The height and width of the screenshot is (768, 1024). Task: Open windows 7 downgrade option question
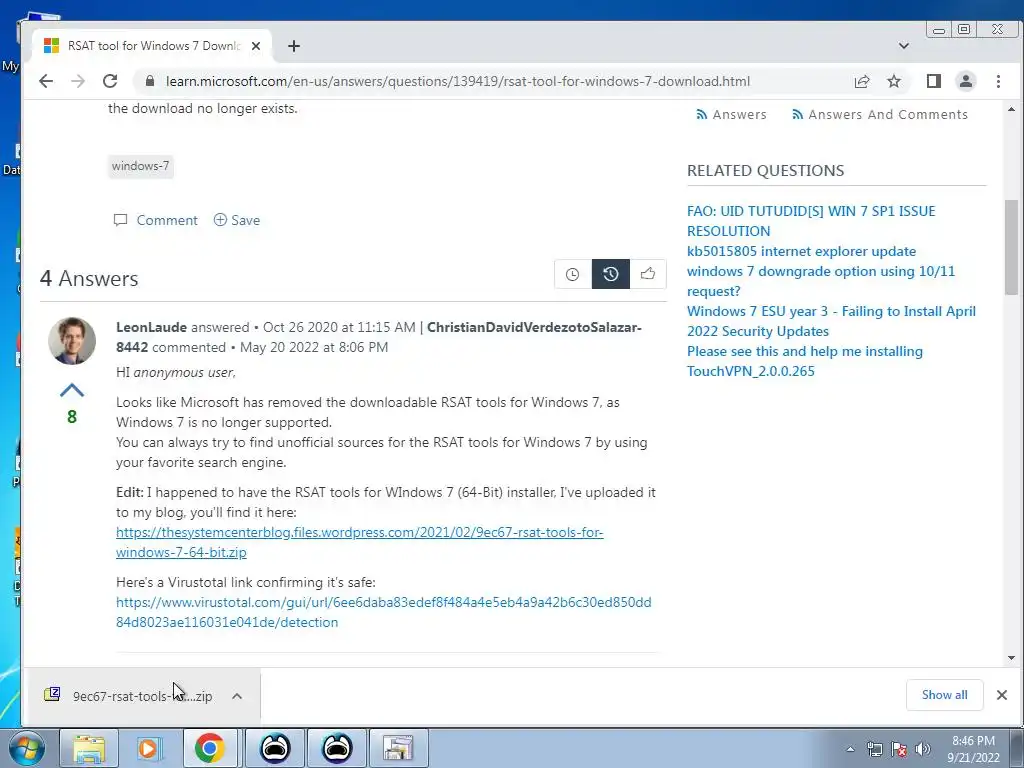pyautogui.click(x=821, y=281)
